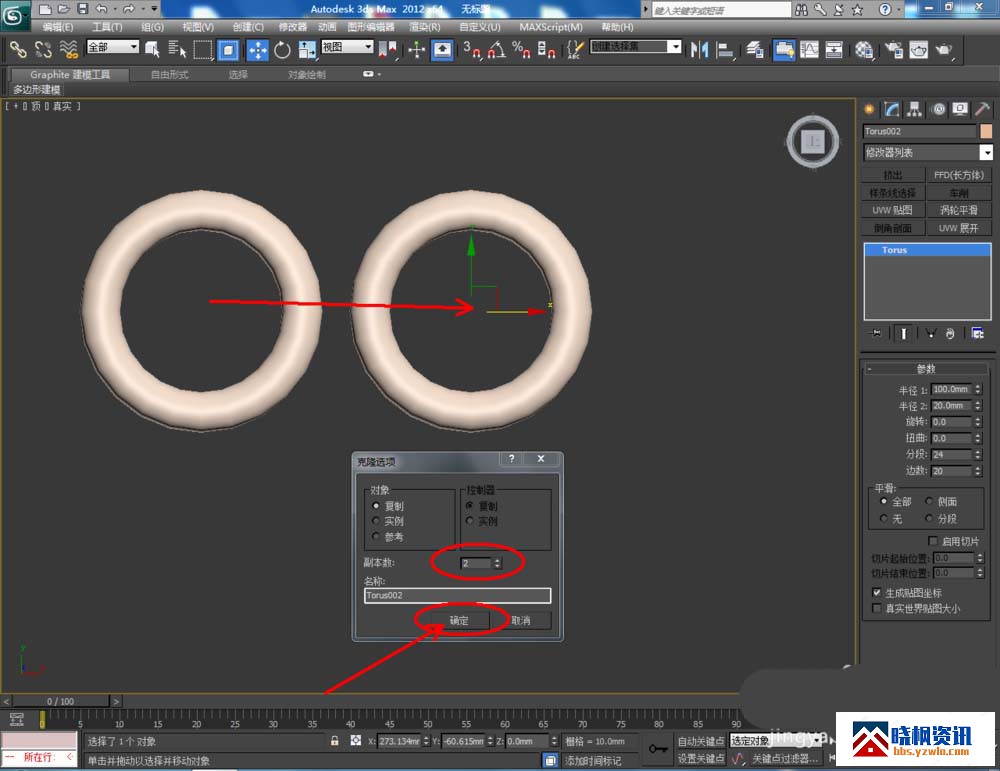Switch to the Modify panel icon

pos(892,110)
